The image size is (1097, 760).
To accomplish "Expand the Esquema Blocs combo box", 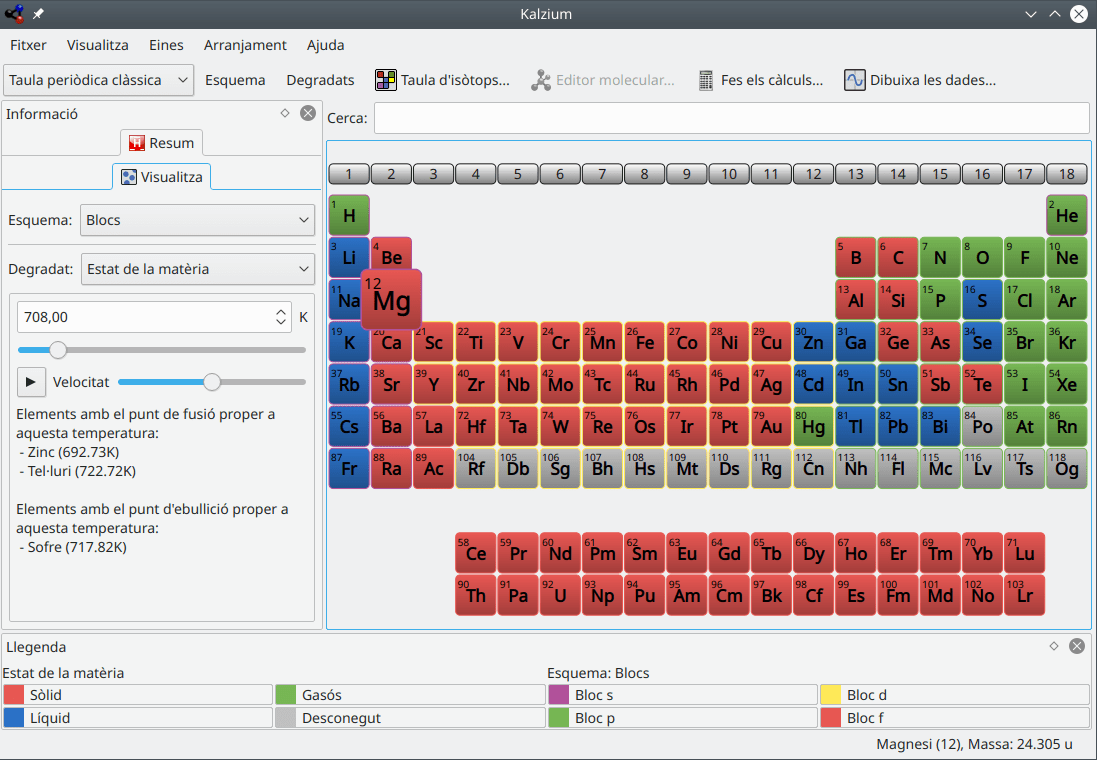I will (197, 220).
